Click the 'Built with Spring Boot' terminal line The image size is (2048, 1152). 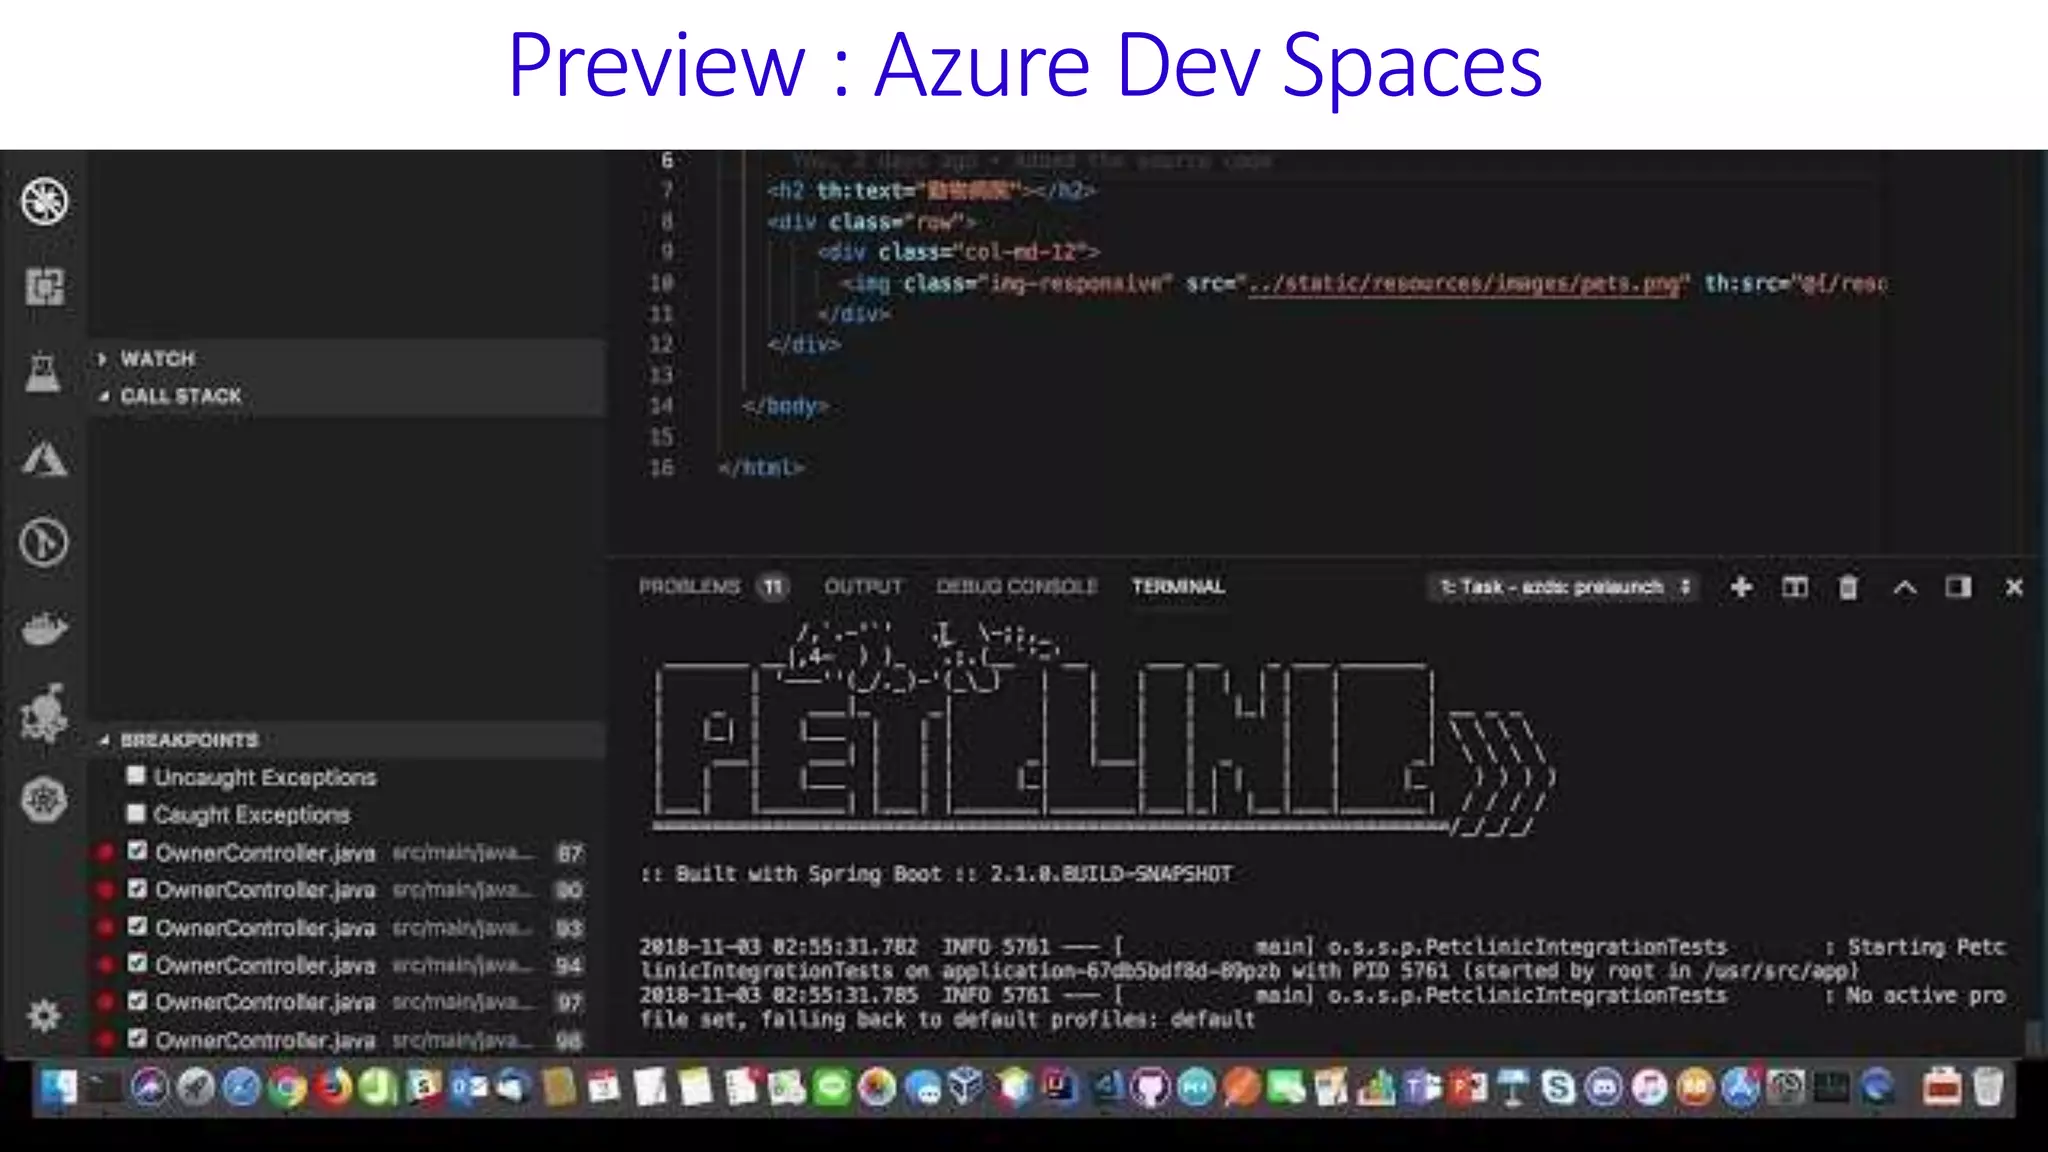point(936,874)
